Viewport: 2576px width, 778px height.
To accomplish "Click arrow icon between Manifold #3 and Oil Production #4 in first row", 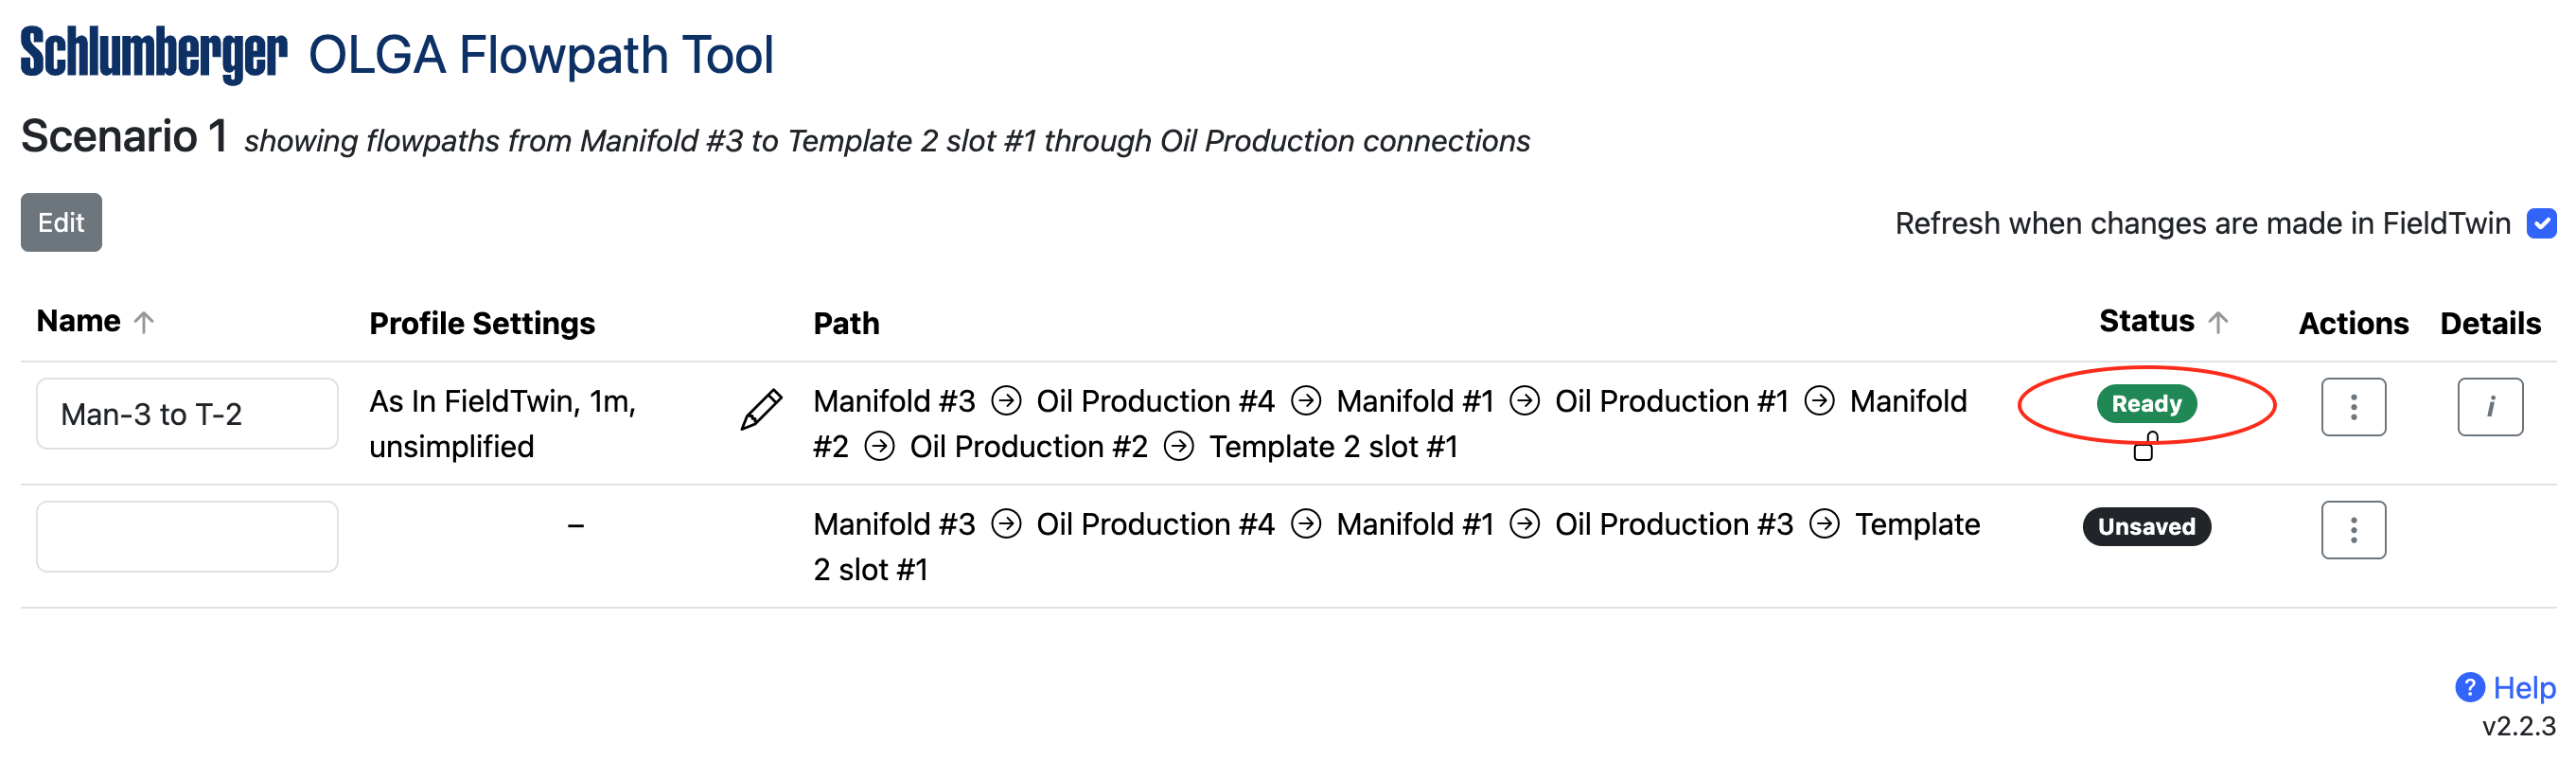I will coord(1006,401).
